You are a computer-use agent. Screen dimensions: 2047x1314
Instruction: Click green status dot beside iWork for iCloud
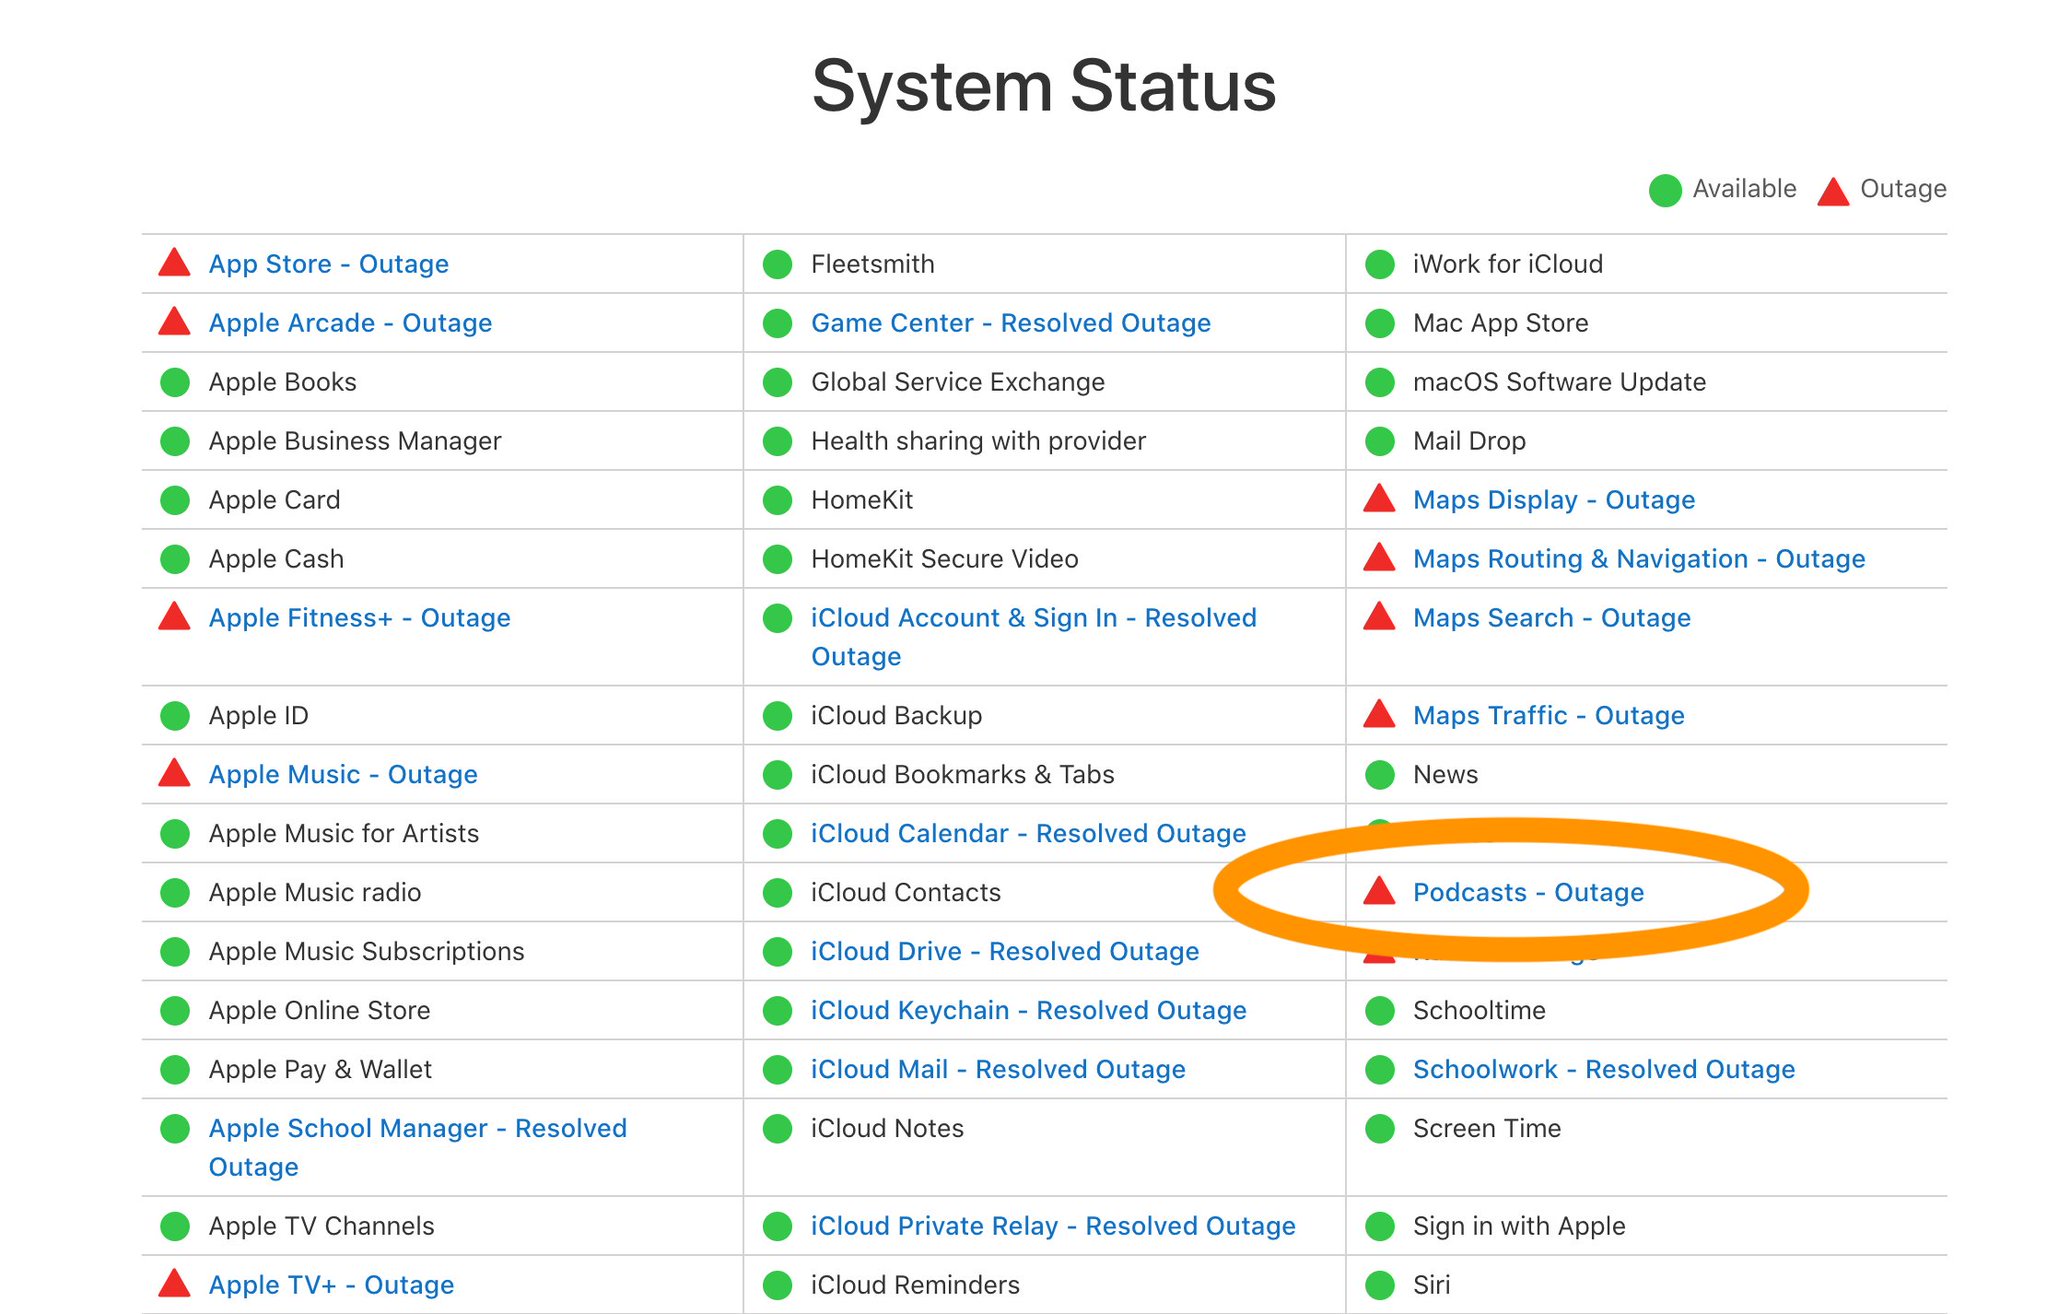coord(1380,264)
